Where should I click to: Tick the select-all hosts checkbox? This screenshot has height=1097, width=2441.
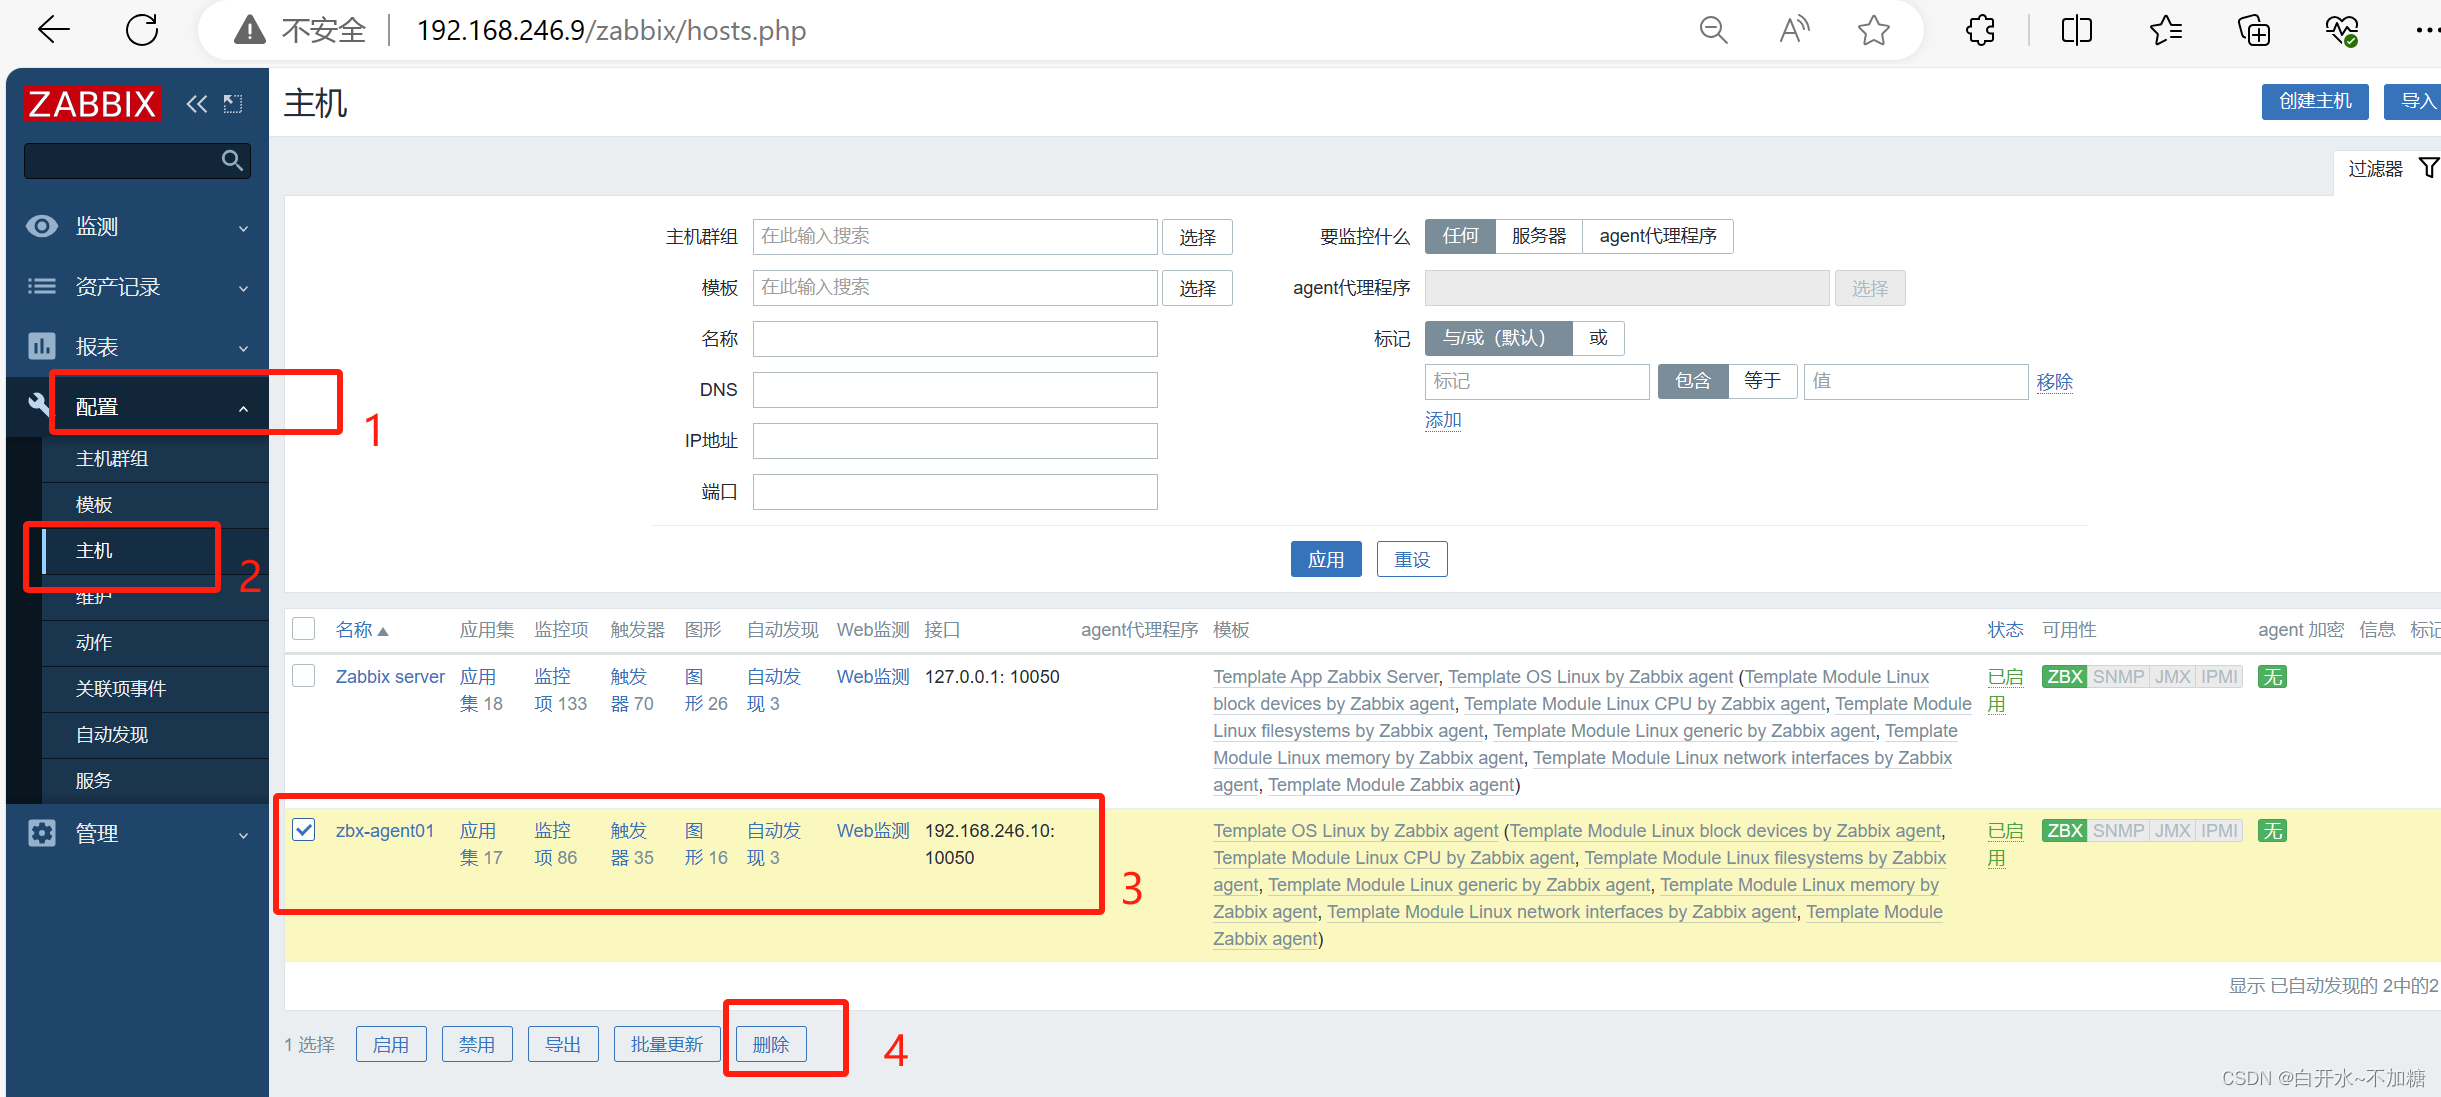tap(304, 628)
